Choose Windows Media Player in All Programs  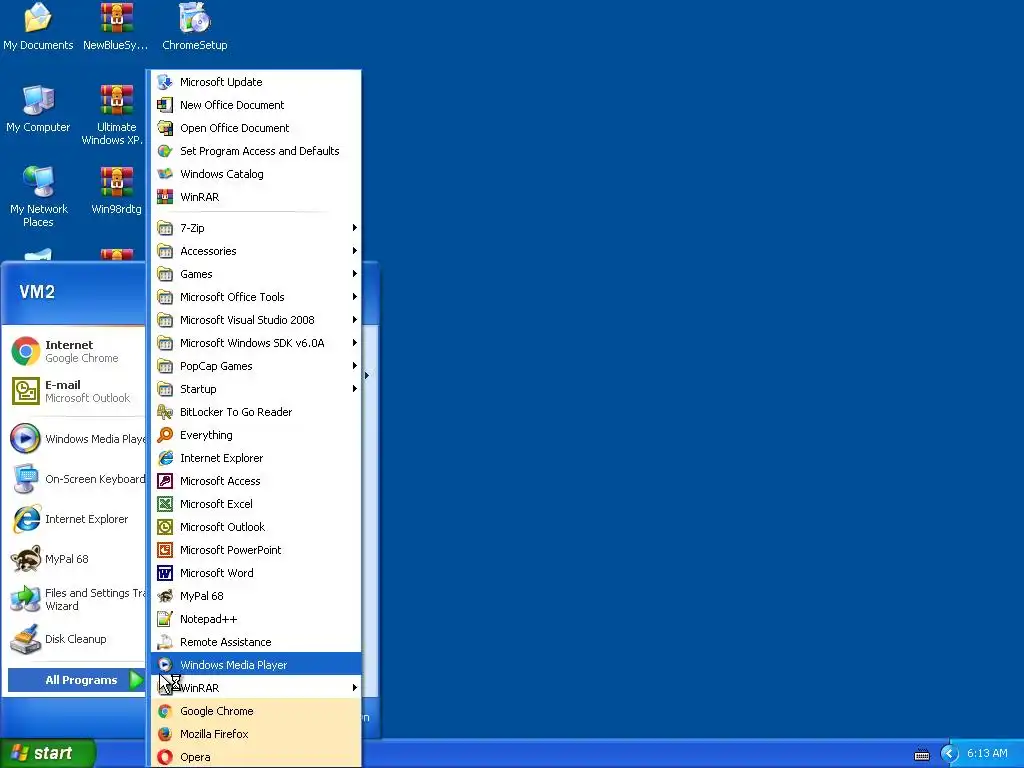[256, 665]
